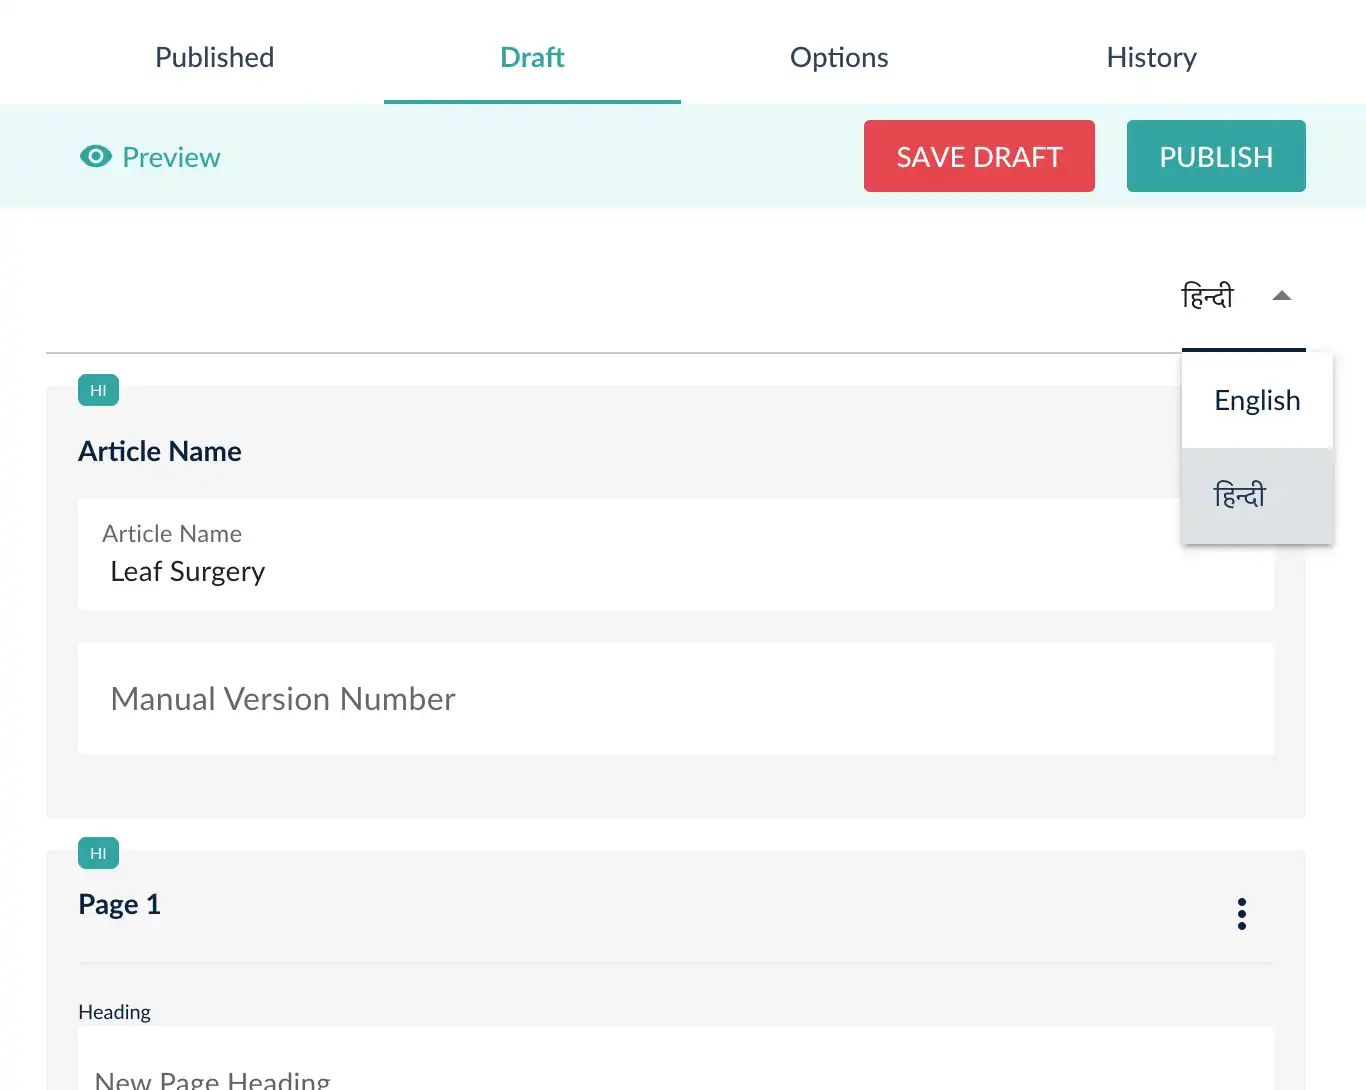Open the Page 1 three-dot menu

[1242, 914]
